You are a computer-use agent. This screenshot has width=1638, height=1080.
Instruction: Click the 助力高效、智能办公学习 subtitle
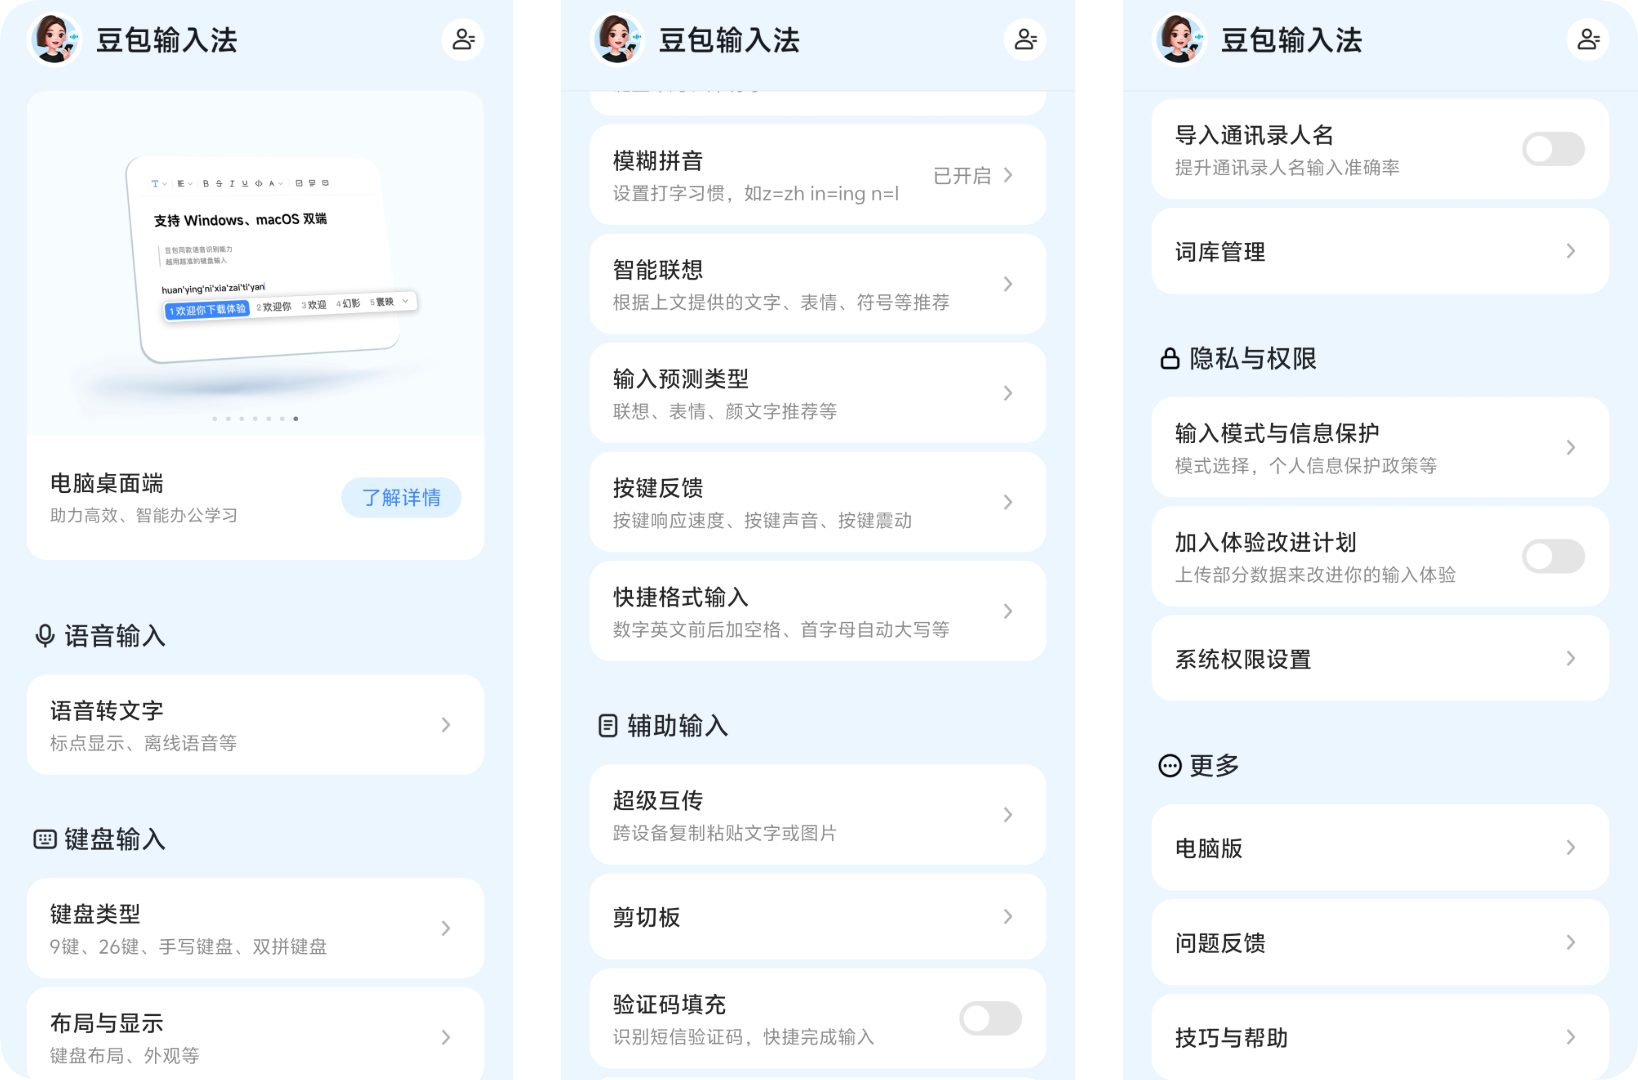click(x=144, y=516)
